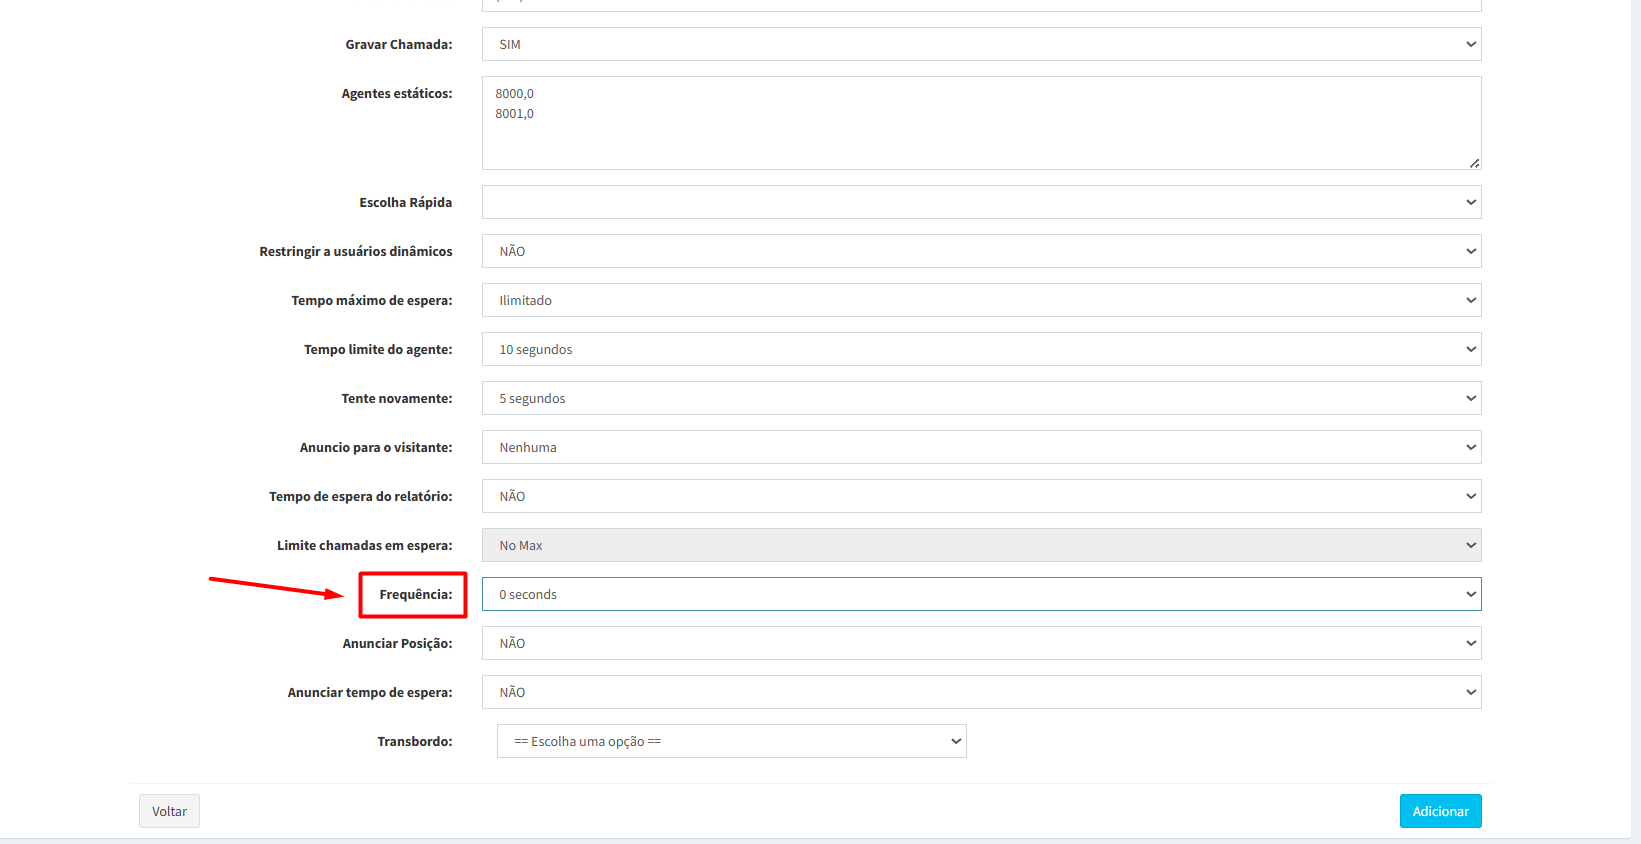Open the Tempo limite do agente dropdown

tap(980, 349)
